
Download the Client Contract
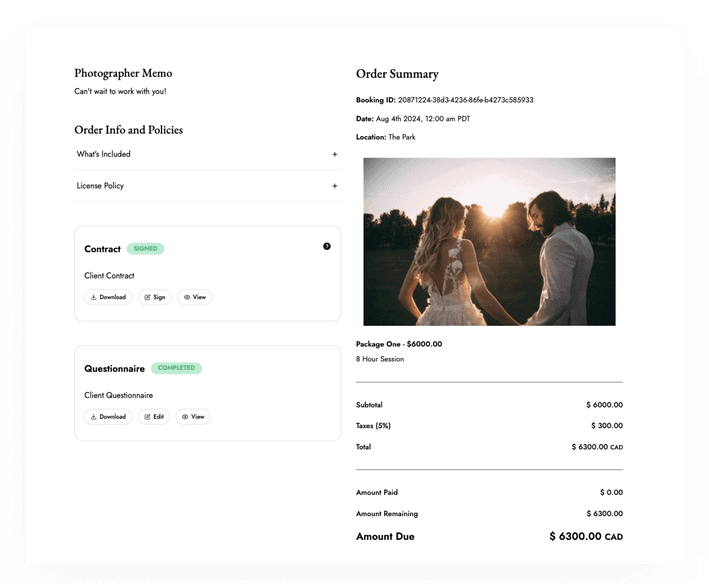tap(108, 297)
